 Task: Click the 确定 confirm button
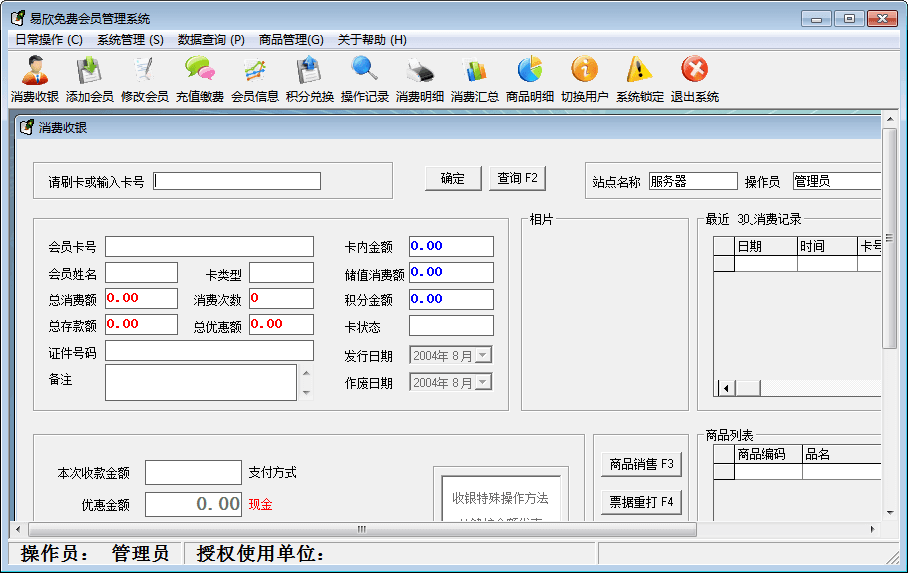pos(452,178)
